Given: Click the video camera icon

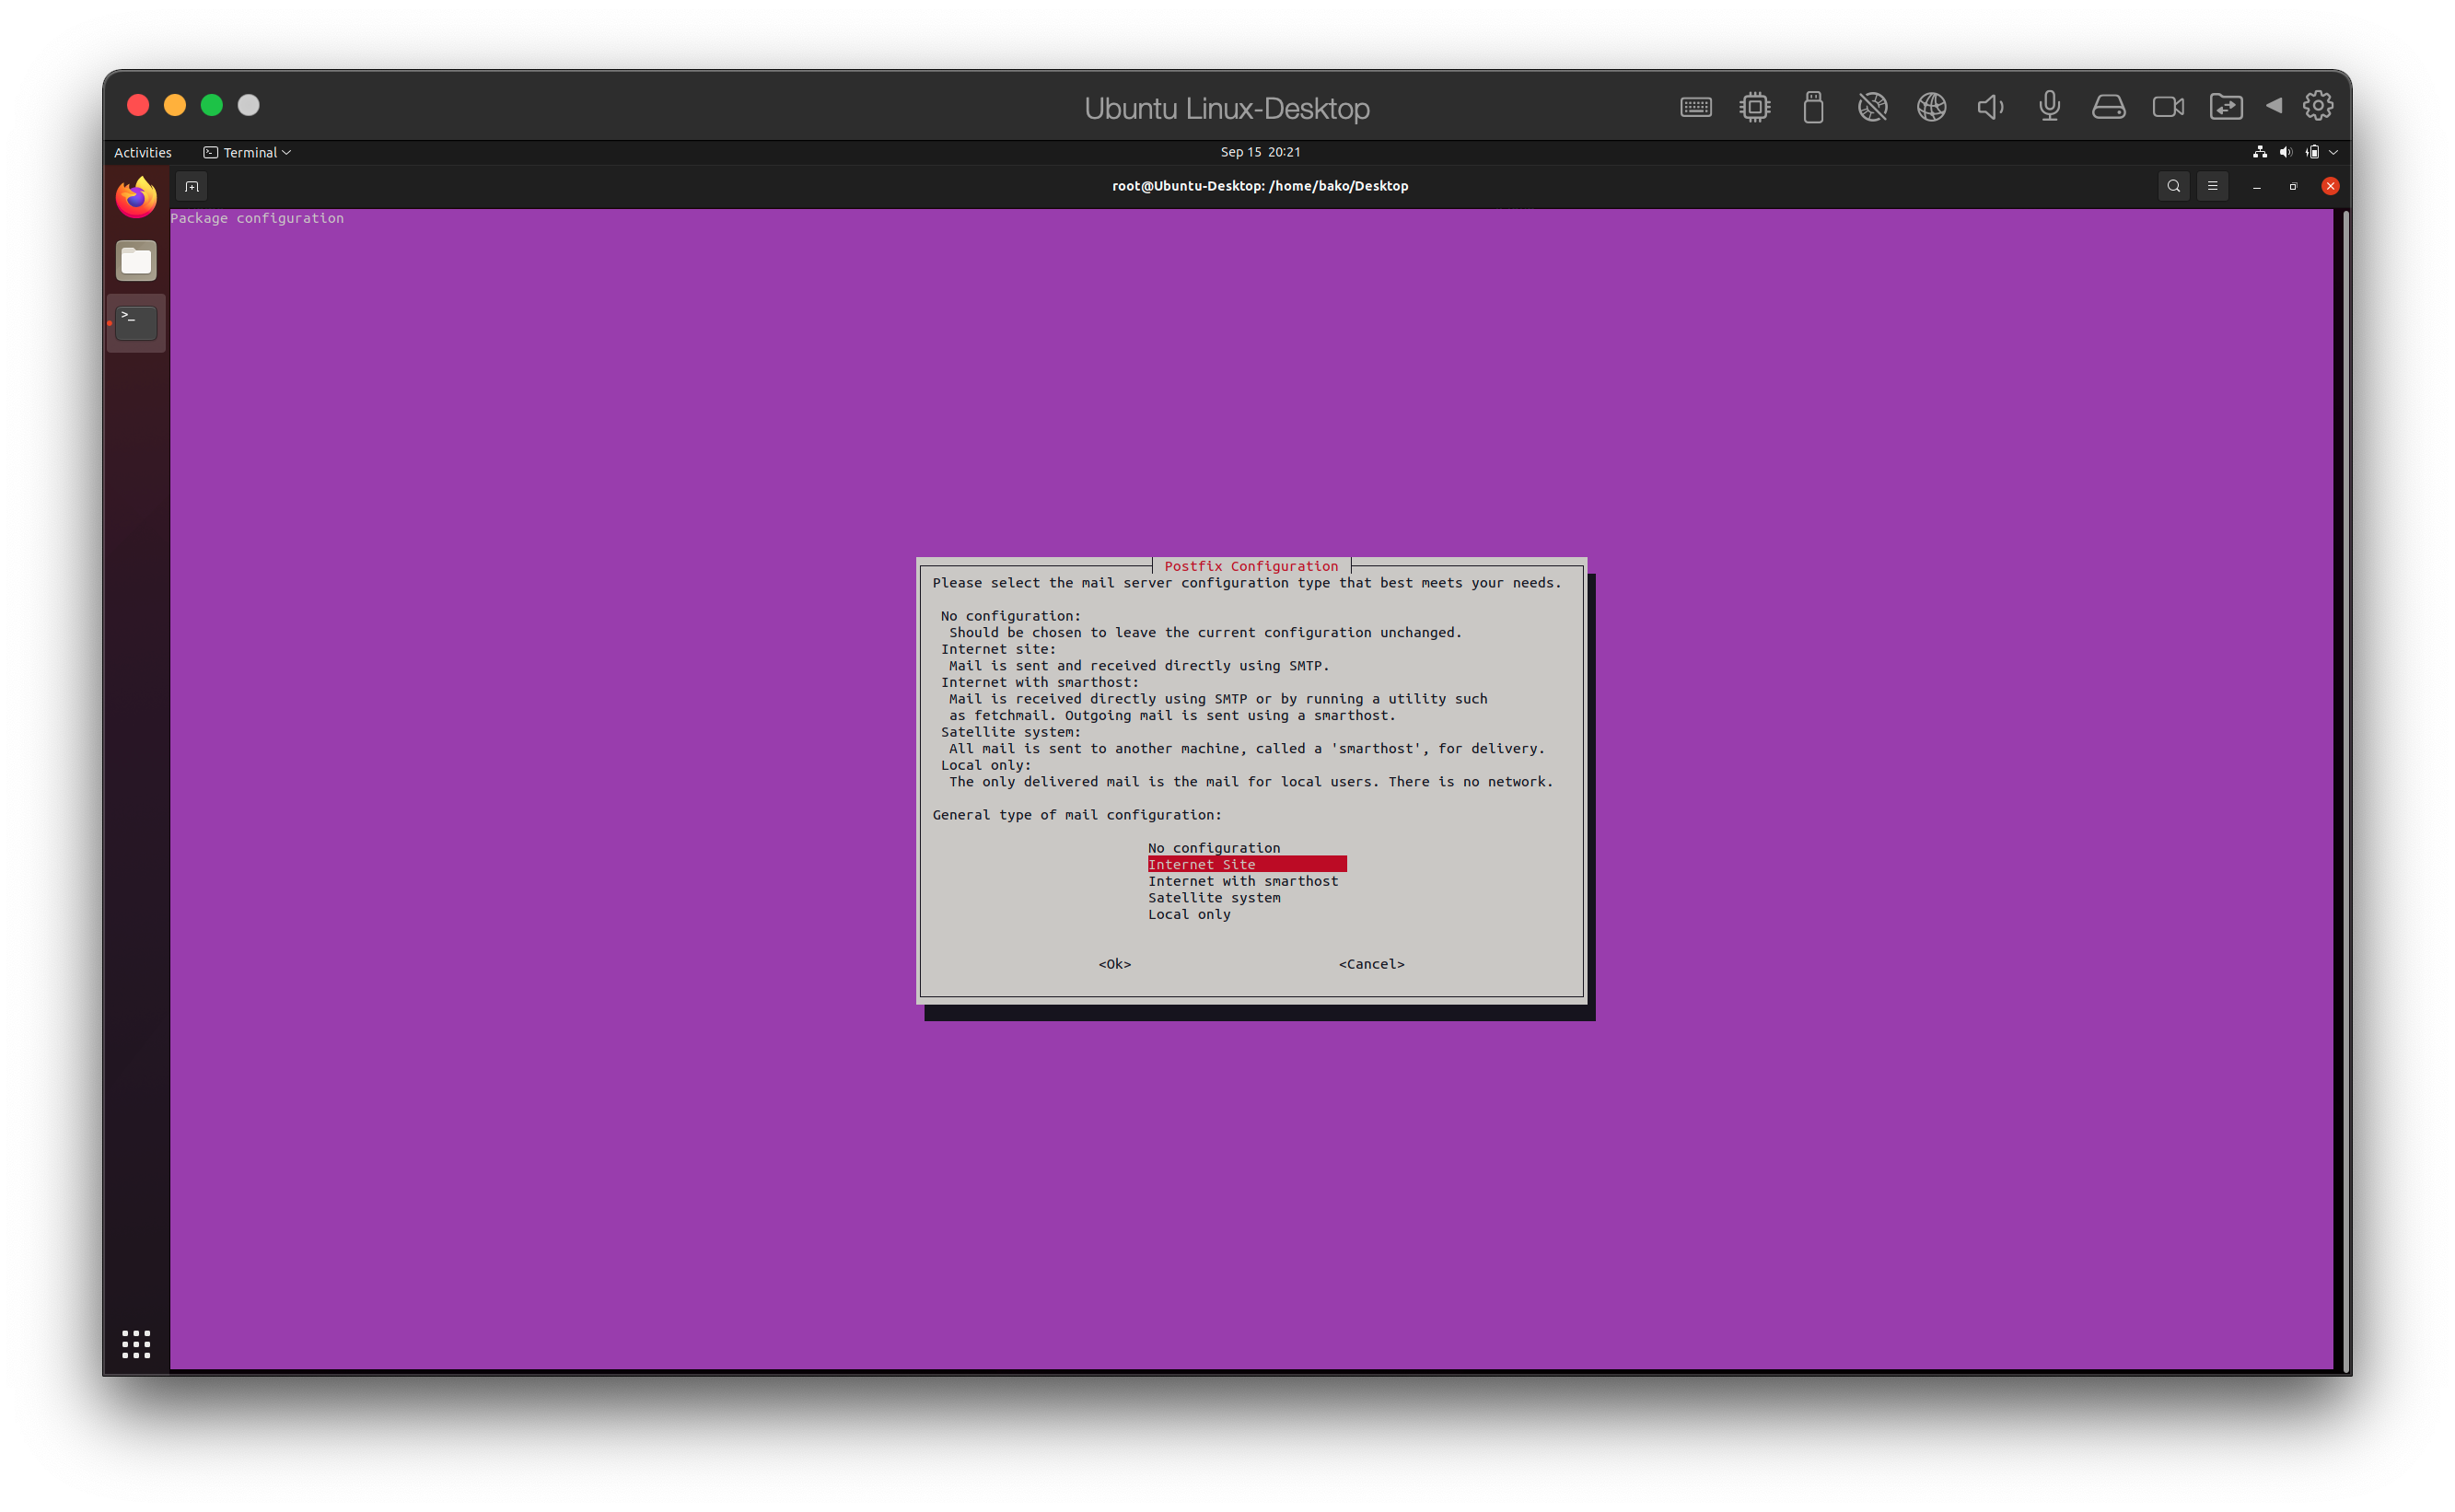Looking at the screenshot, I should [x=2168, y=107].
